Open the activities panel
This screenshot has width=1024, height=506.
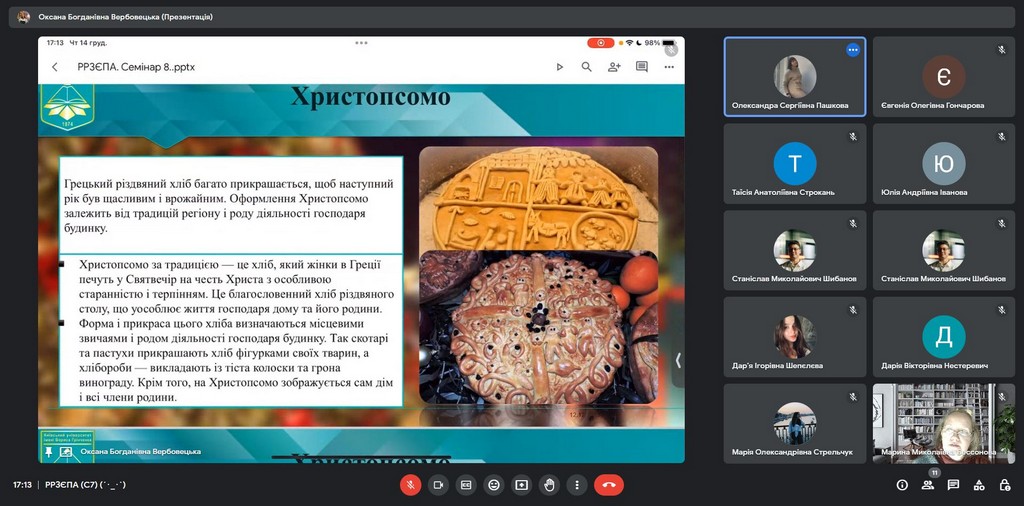point(979,485)
